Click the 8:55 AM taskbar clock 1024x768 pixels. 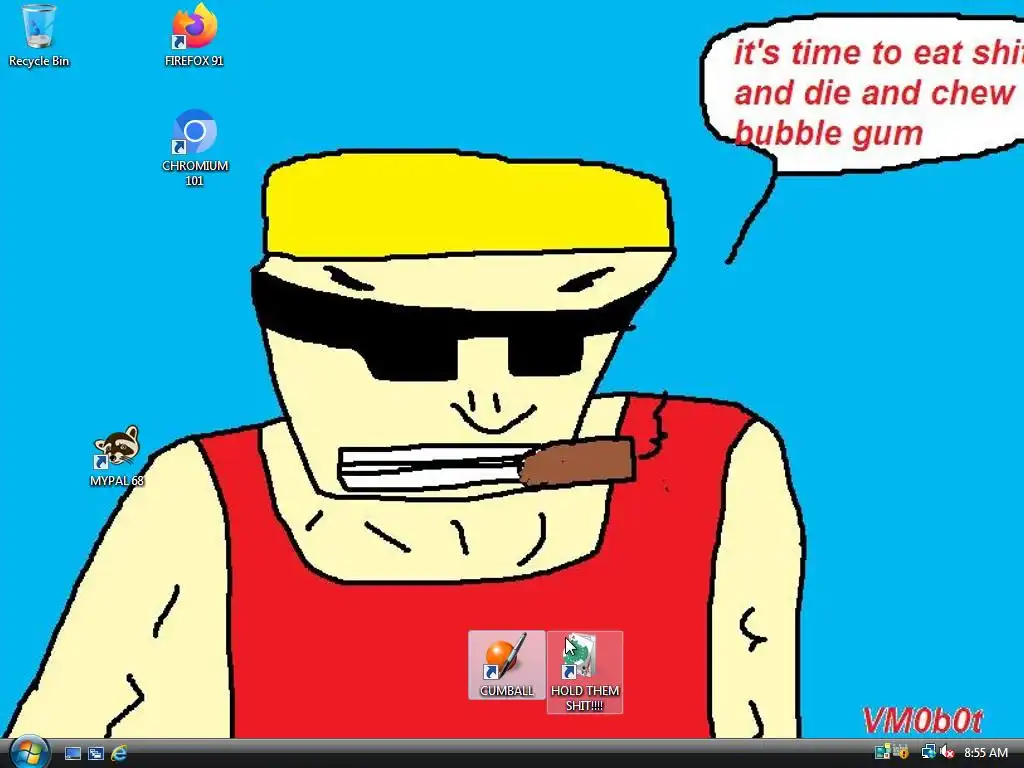(985, 753)
